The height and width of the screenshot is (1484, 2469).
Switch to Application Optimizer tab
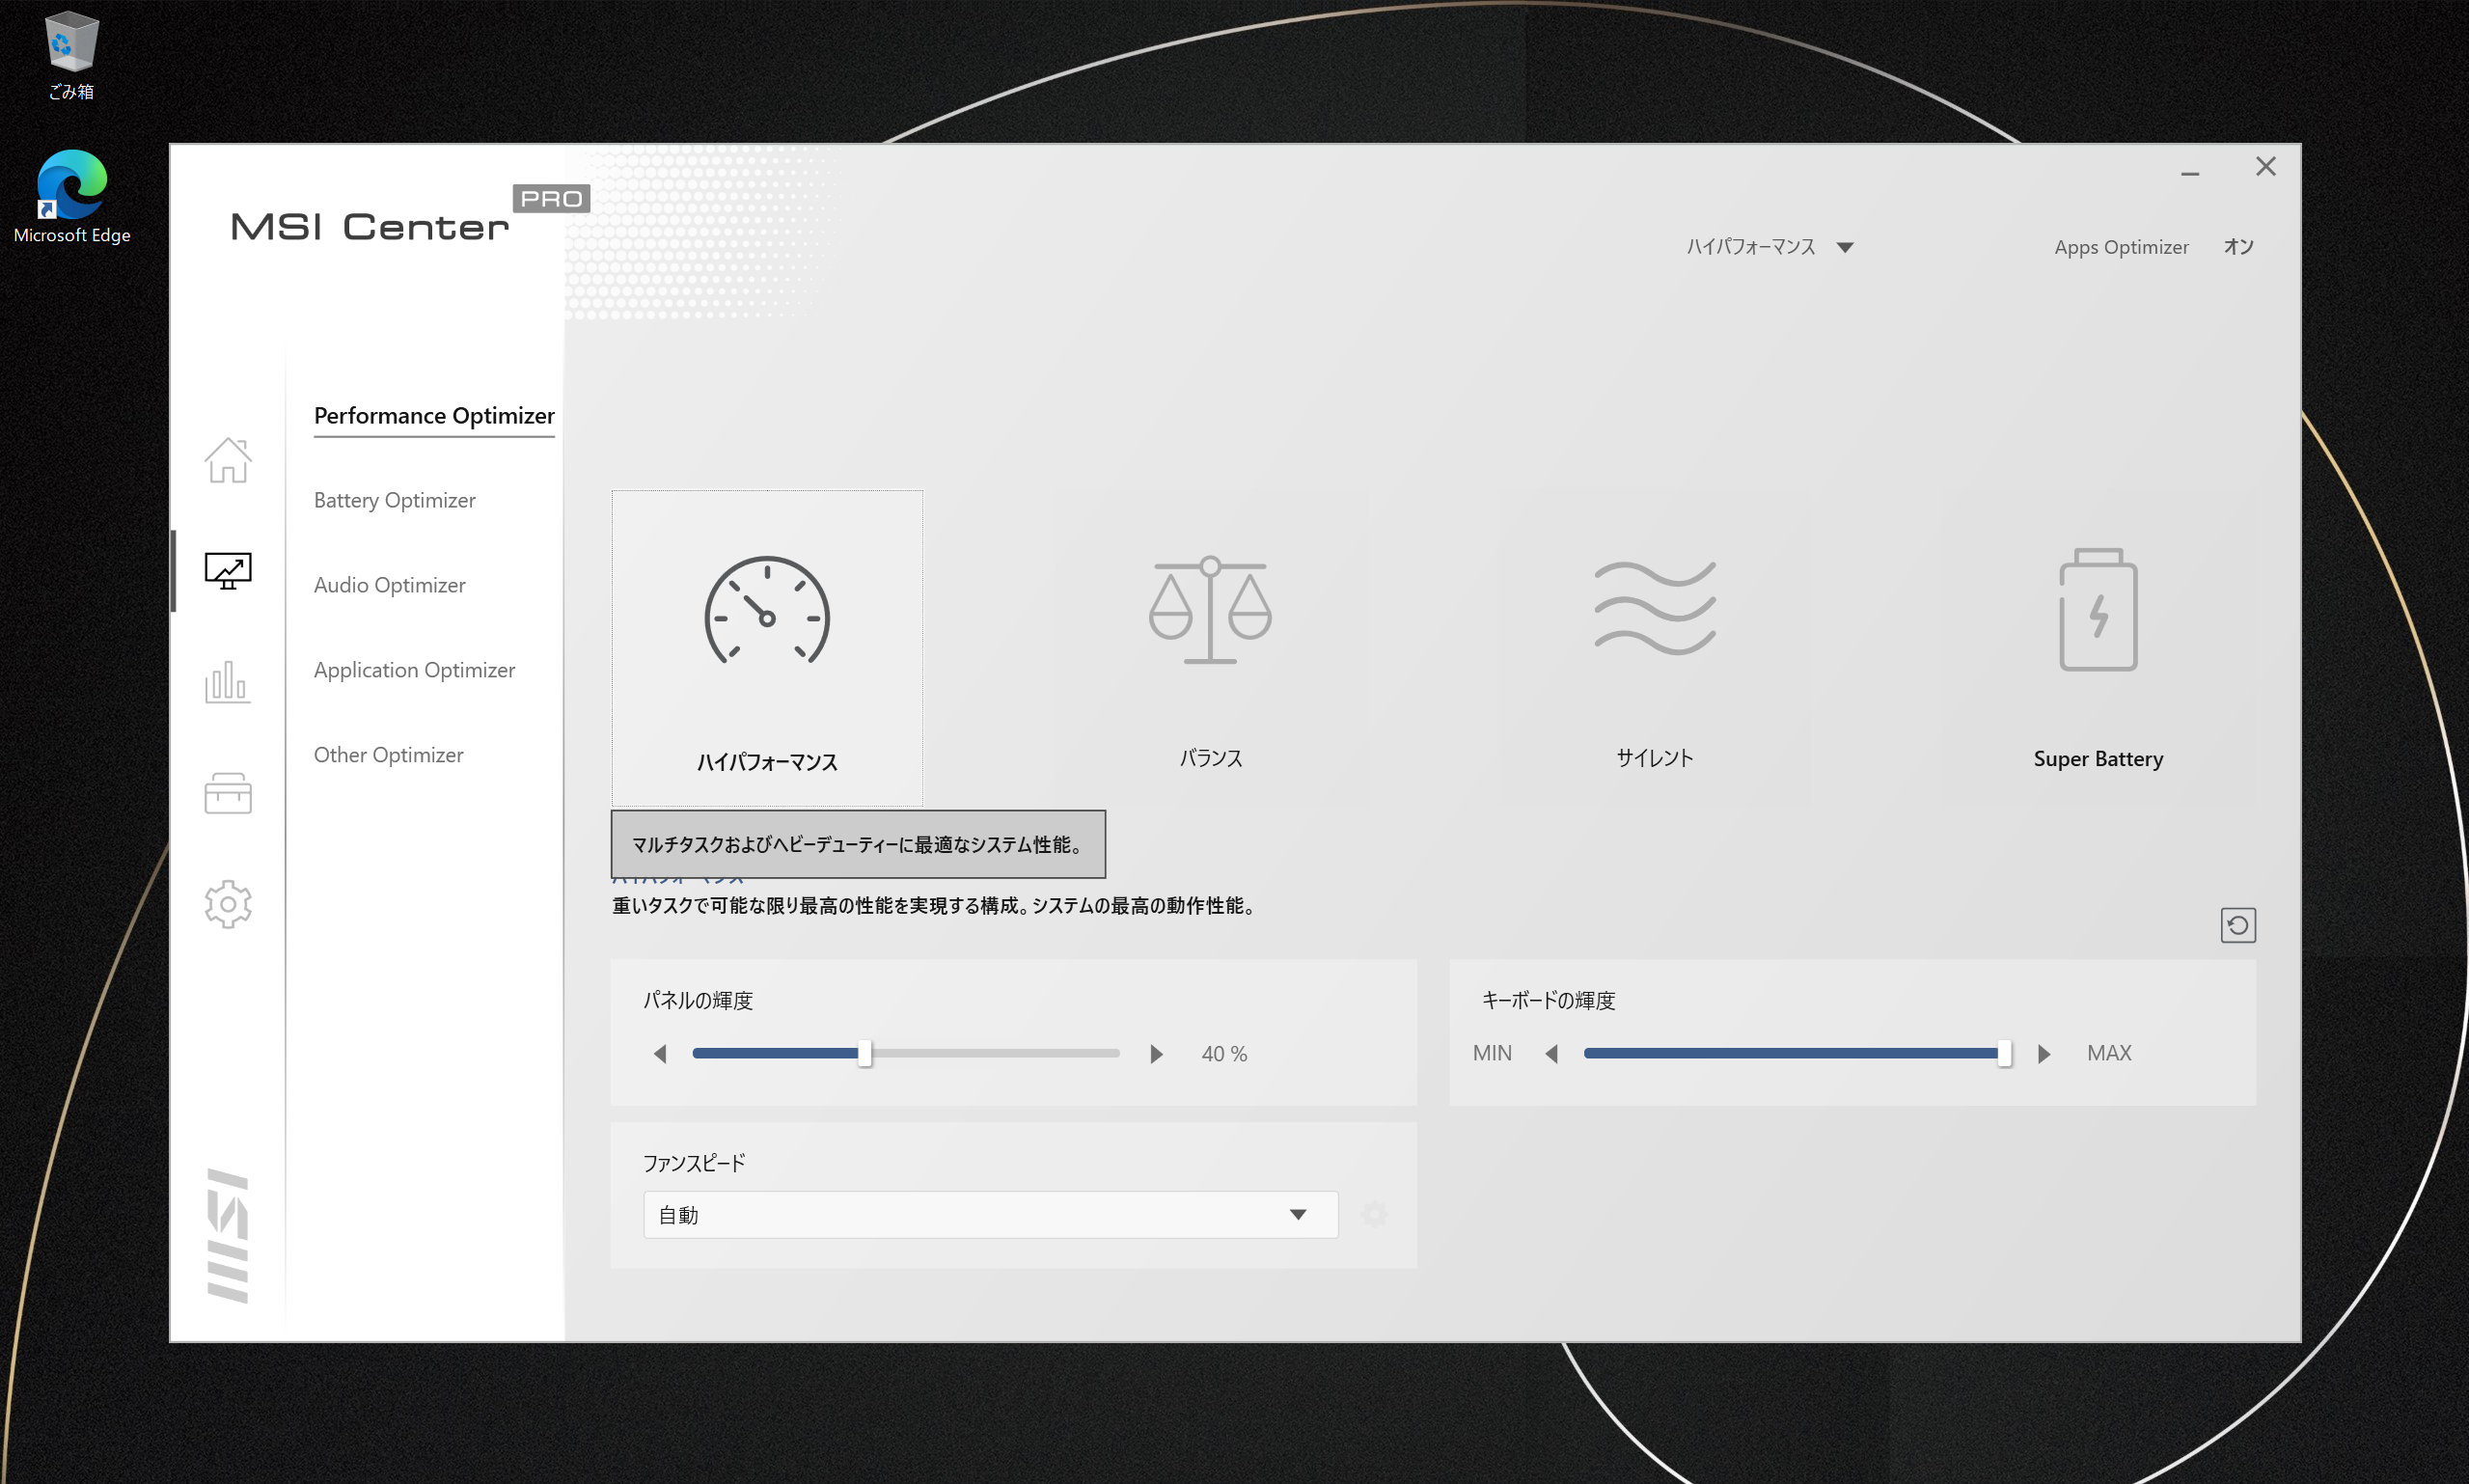pyautogui.click(x=414, y=670)
